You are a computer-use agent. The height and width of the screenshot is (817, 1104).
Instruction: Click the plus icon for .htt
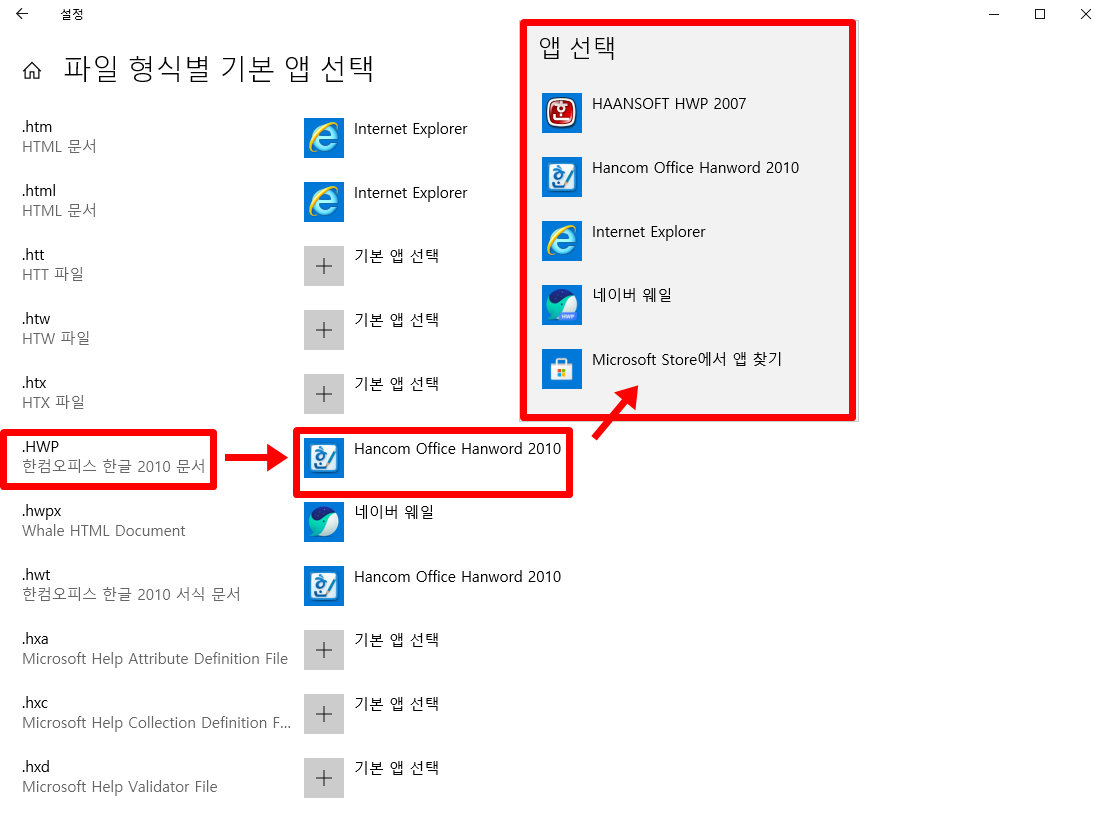coord(324,266)
